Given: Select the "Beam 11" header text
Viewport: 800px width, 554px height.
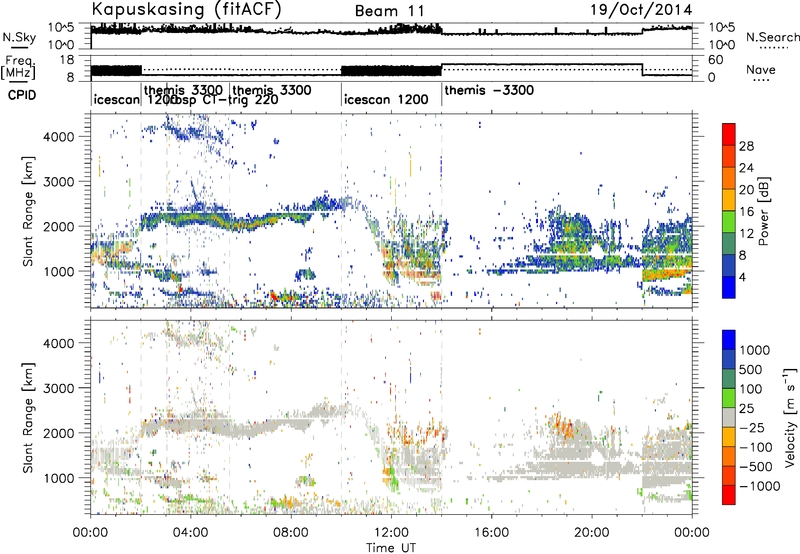Looking at the screenshot, I should click(x=389, y=11).
